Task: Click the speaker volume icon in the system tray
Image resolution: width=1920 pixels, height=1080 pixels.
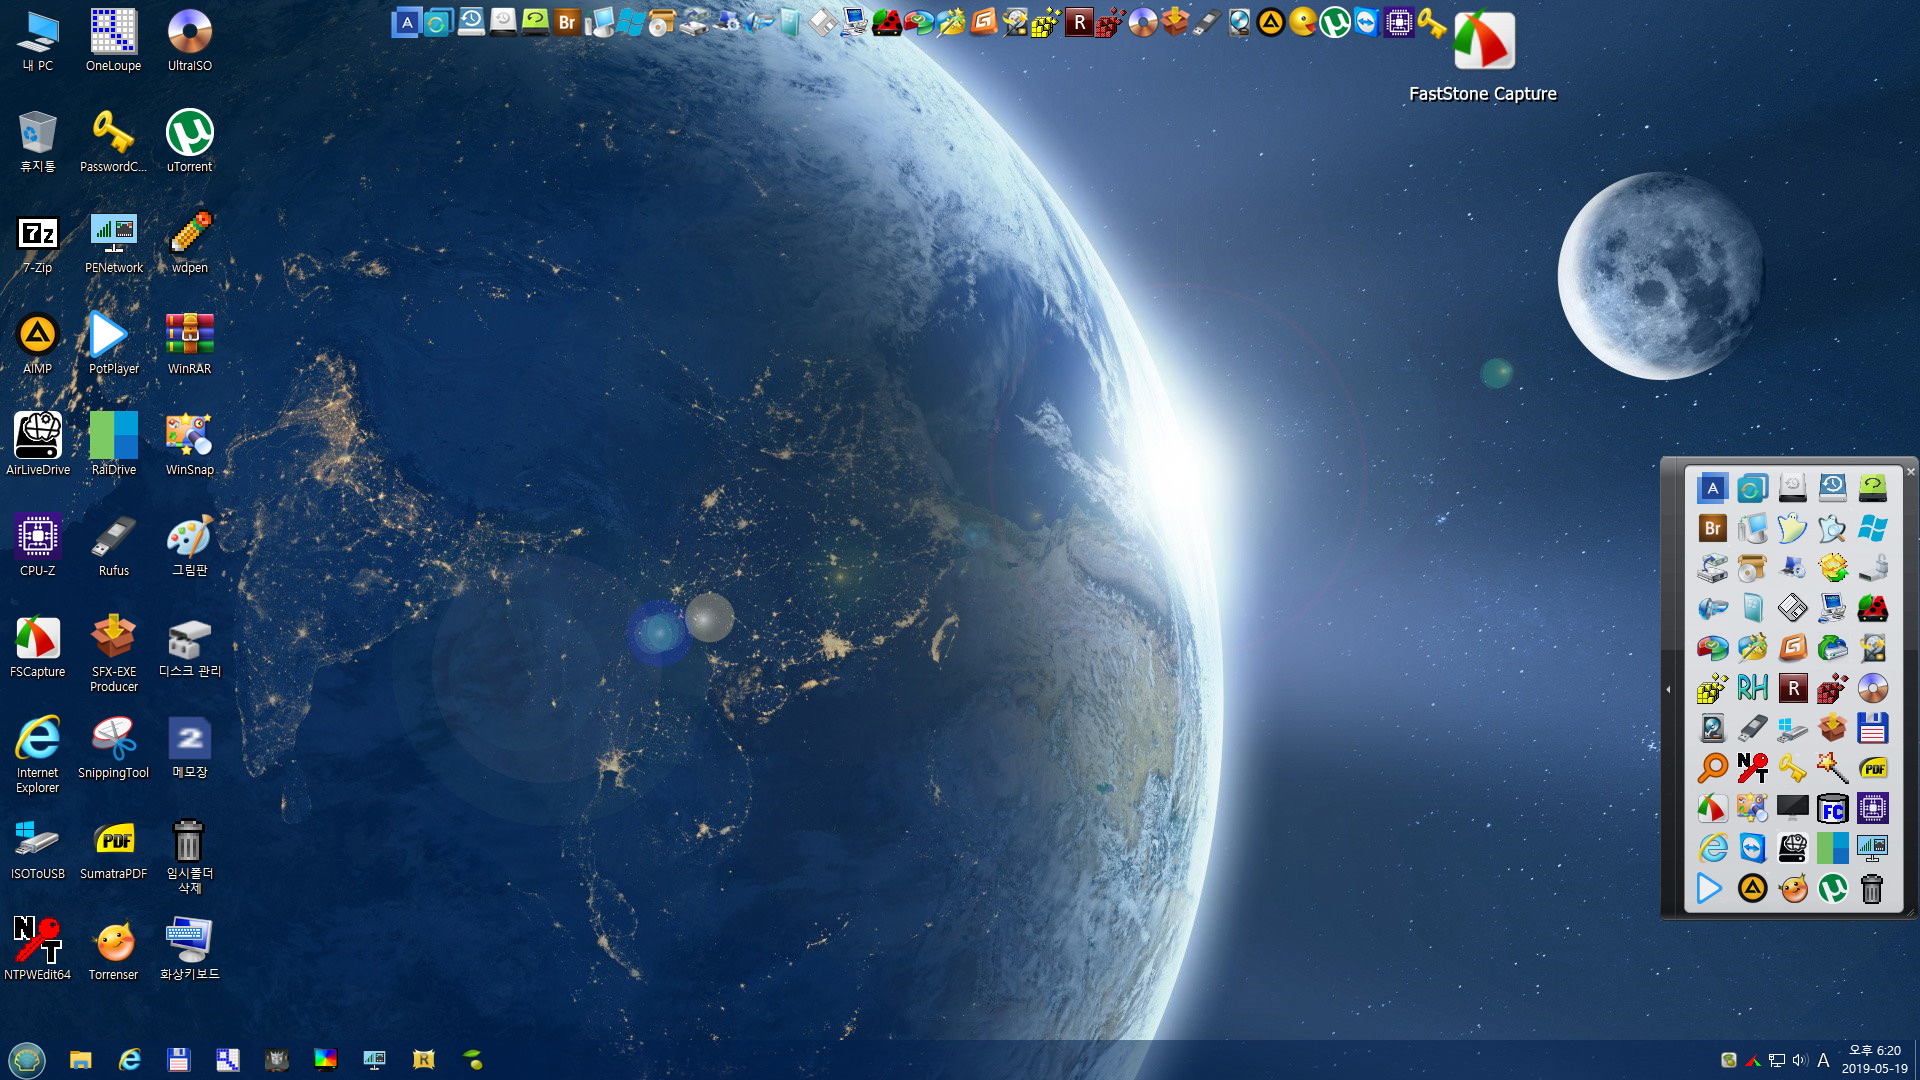Action: click(1800, 1060)
